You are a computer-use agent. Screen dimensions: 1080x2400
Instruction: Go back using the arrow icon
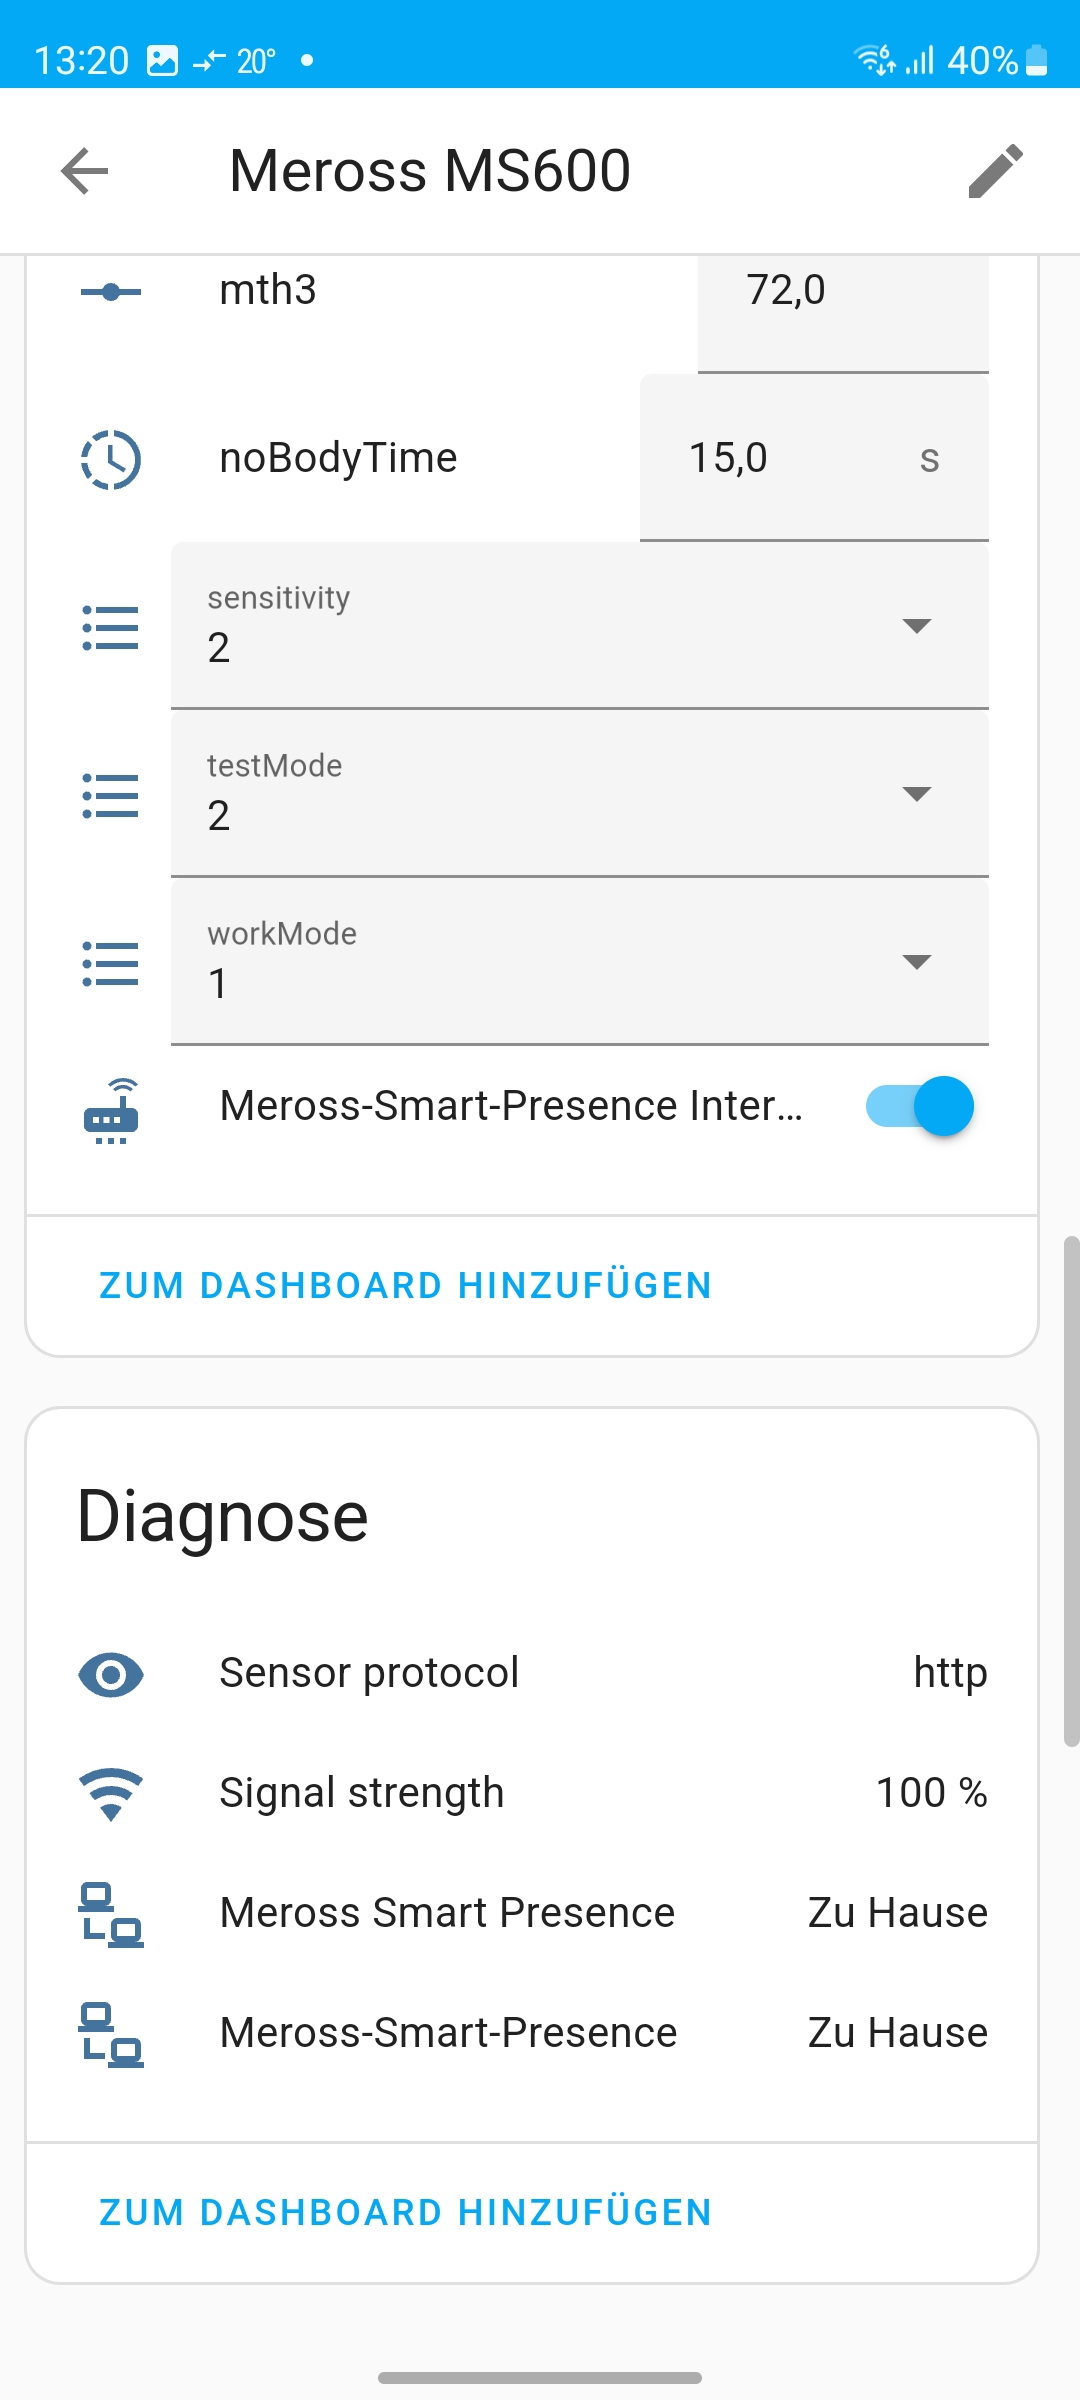pyautogui.click(x=85, y=171)
